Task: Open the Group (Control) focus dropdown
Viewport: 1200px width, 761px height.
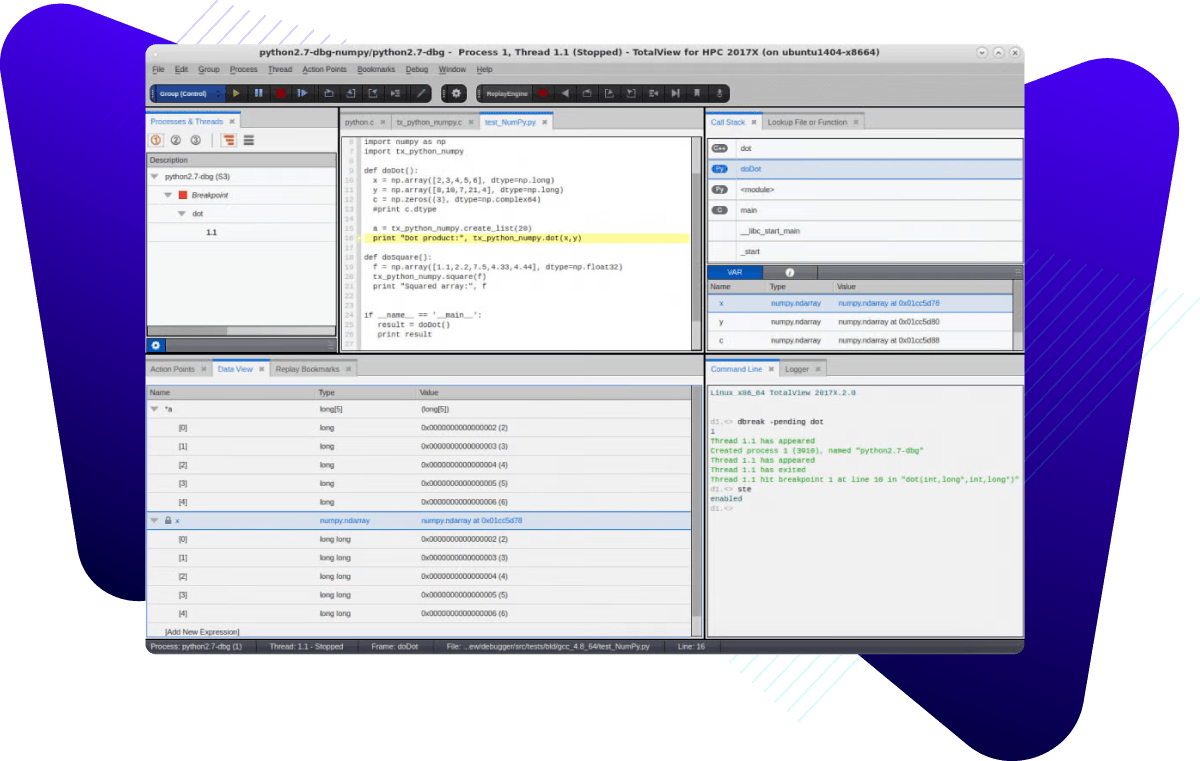Action: (189, 93)
